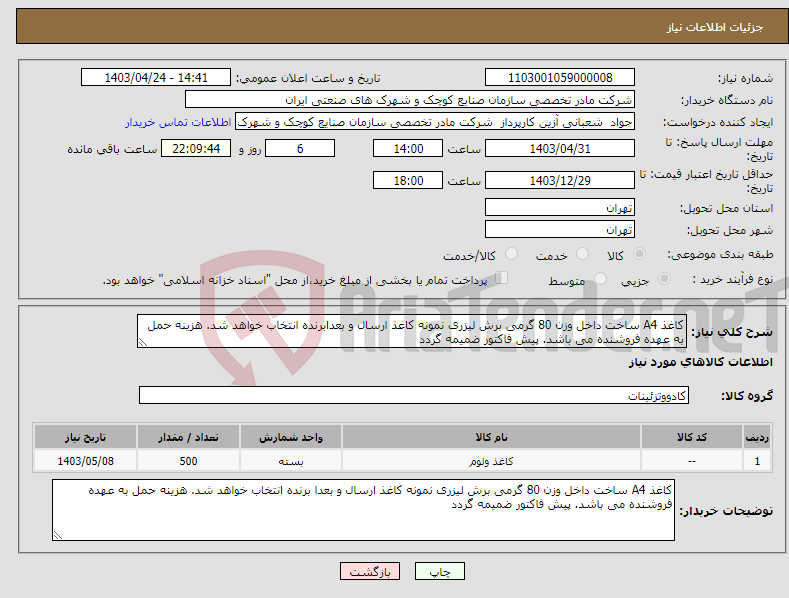This screenshot has width=789, height=598.
Task: Click the item code cell showing --
Action: [692, 461]
